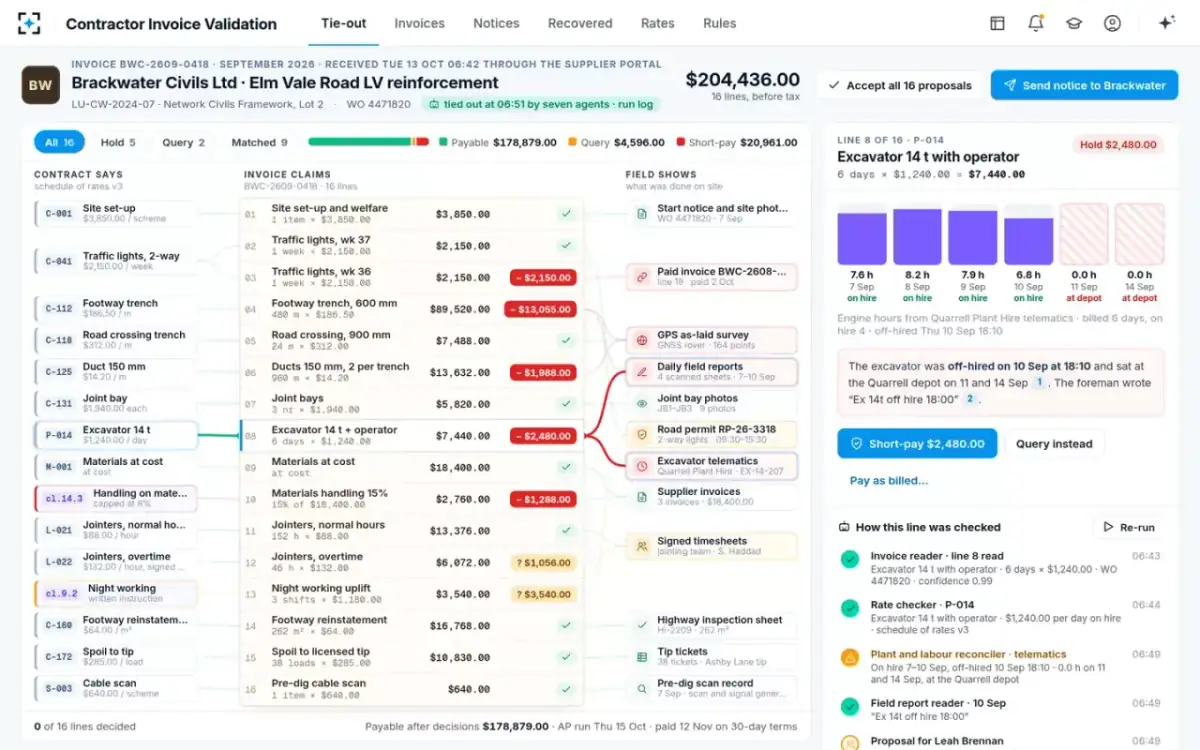Click reference footnote 1 in excavator note
Image resolution: width=1200 pixels, height=750 pixels.
(x=1039, y=383)
